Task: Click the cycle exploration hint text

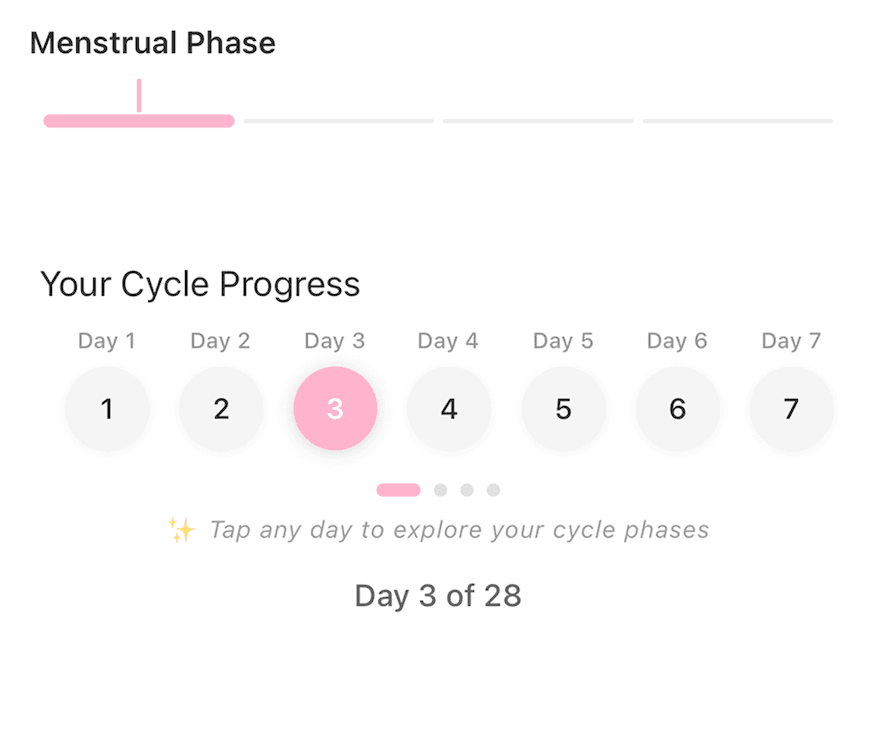Action: [x=458, y=529]
